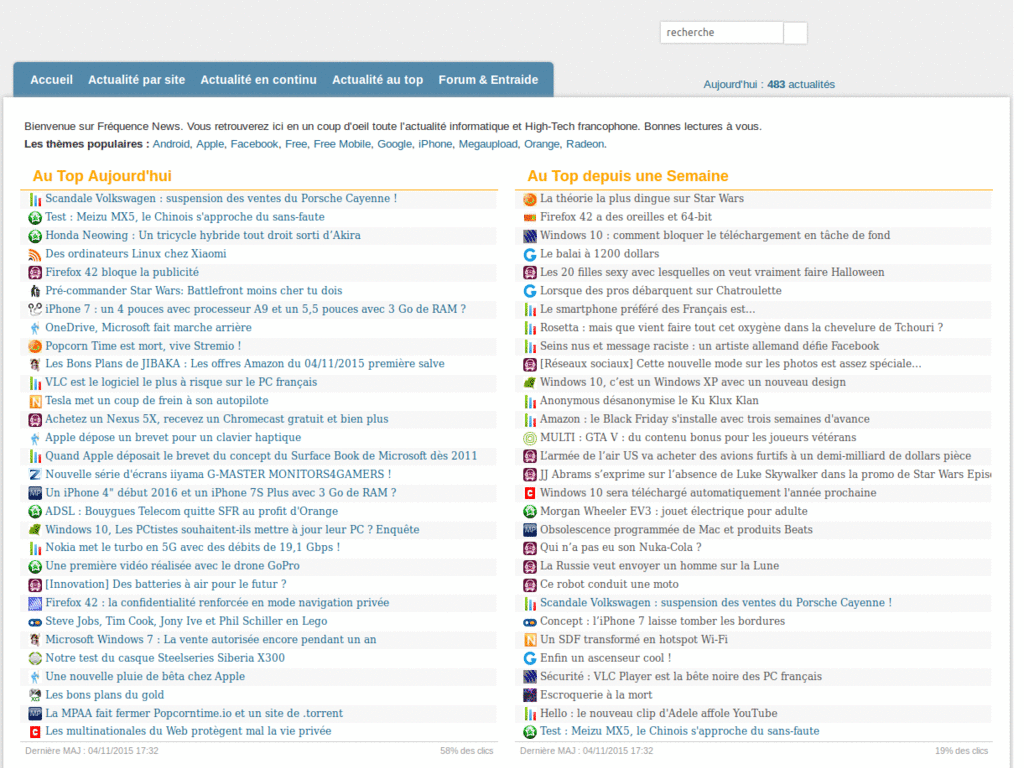The image size is (1024, 768).
Task: Open Anonymous désanonymise le Ku Klux Klan
Action: point(649,401)
